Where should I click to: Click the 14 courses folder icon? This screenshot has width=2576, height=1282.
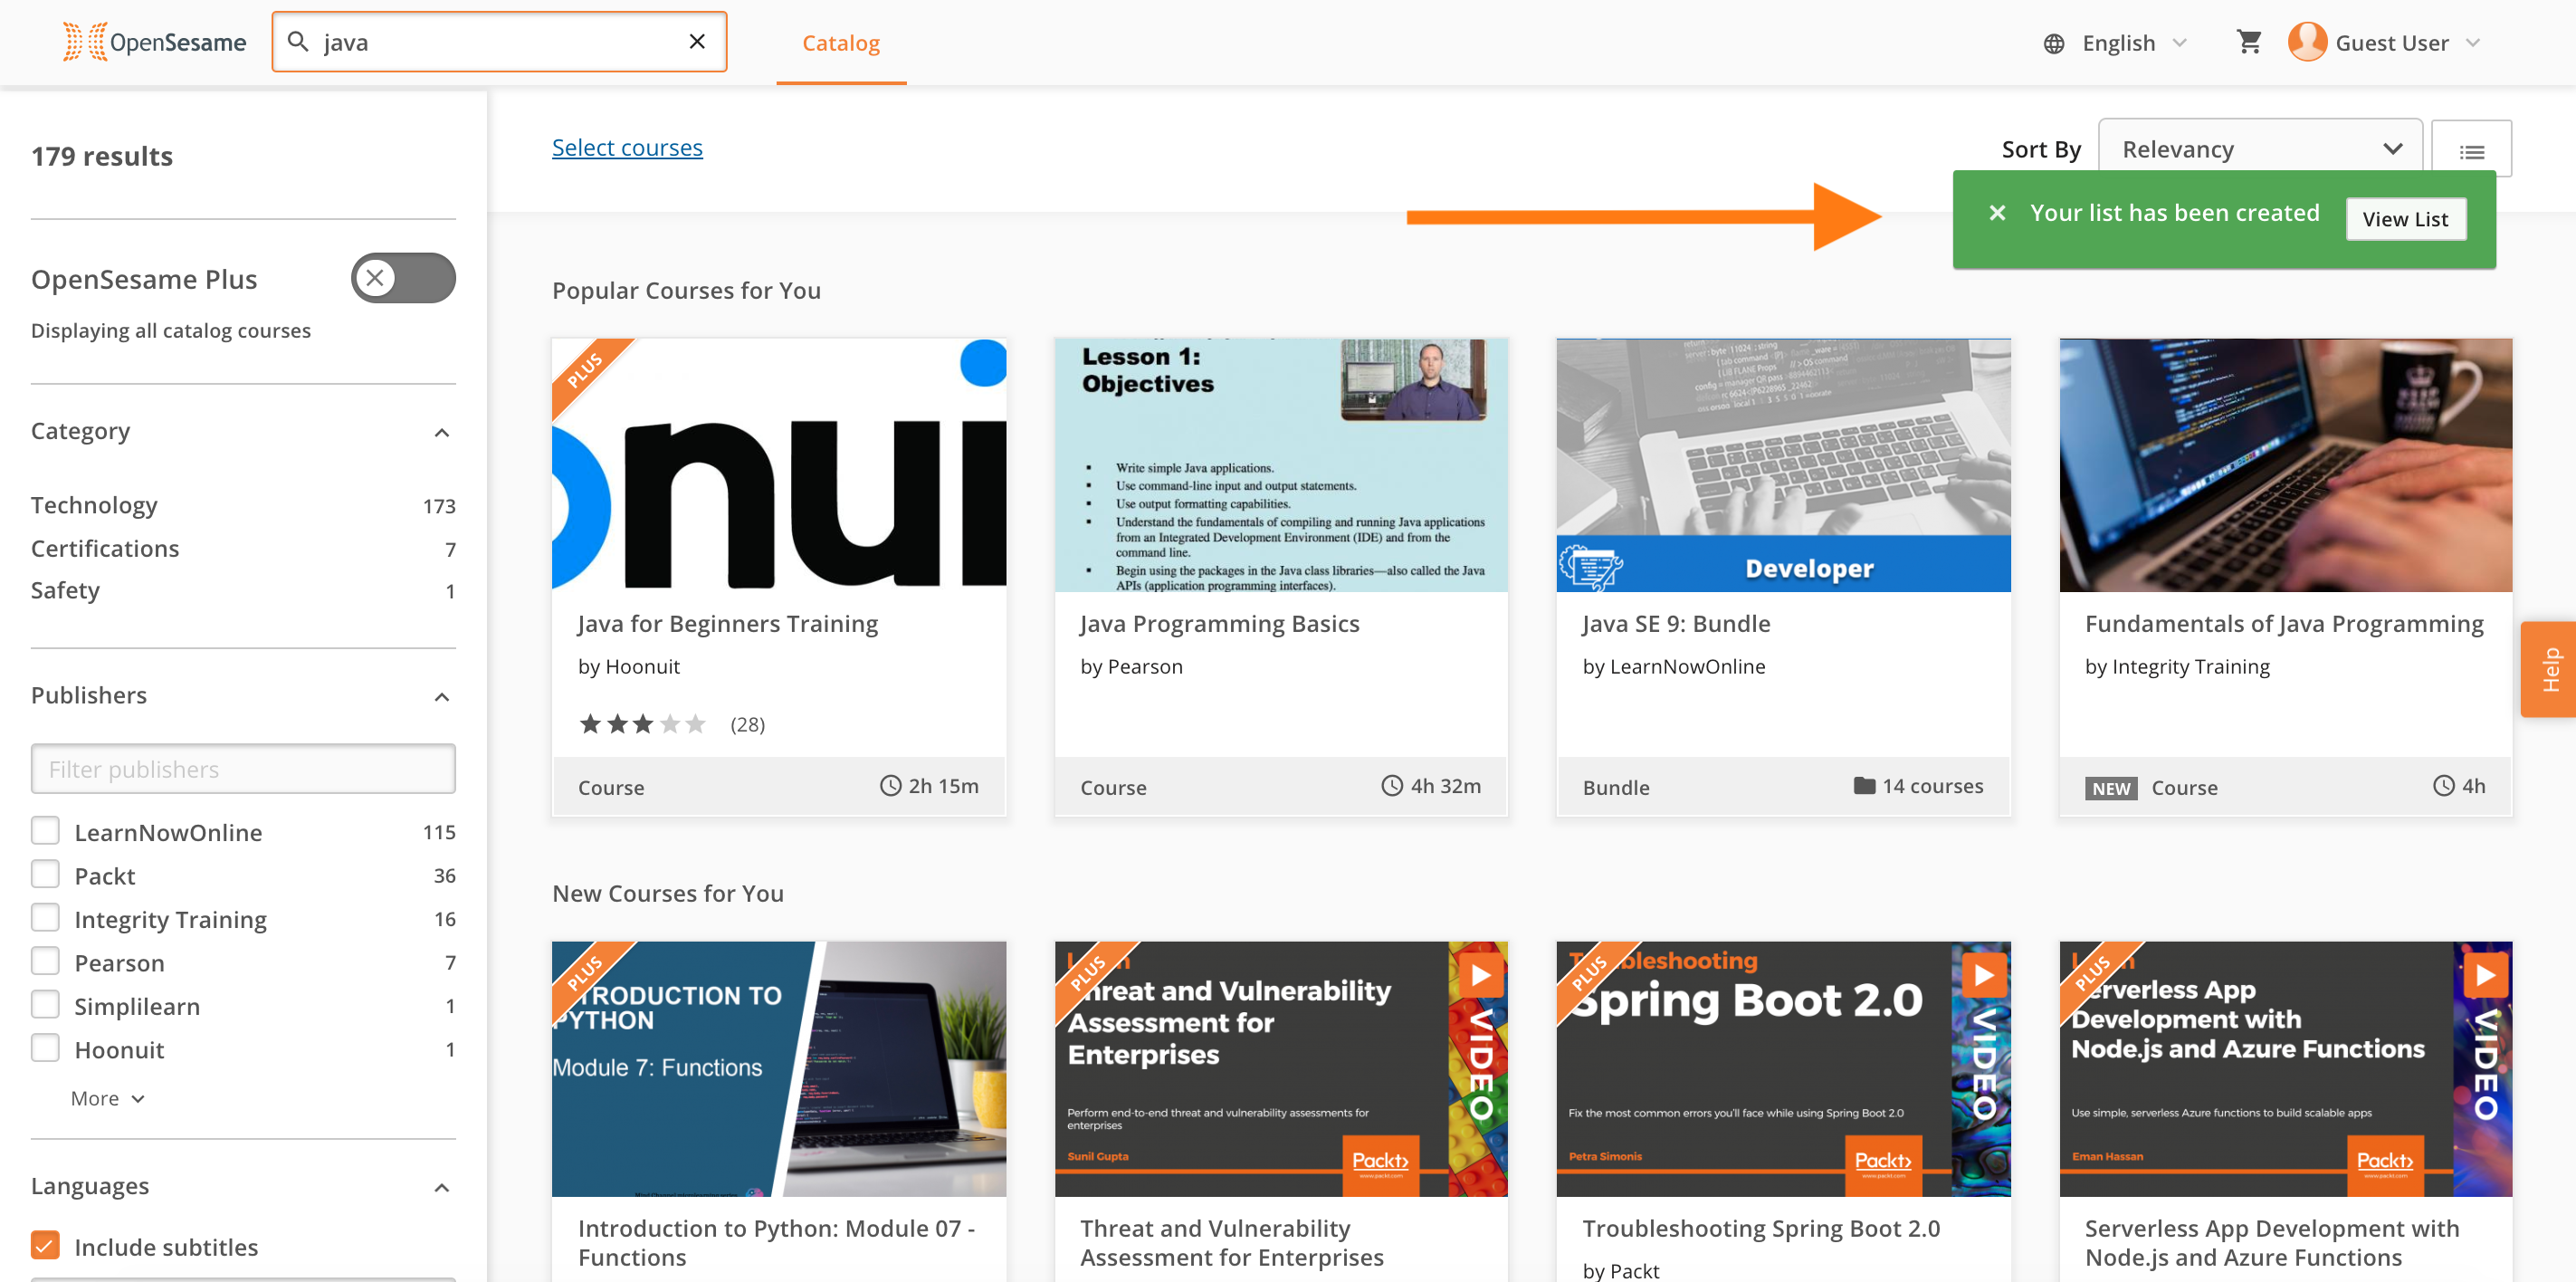pyautogui.click(x=1864, y=786)
